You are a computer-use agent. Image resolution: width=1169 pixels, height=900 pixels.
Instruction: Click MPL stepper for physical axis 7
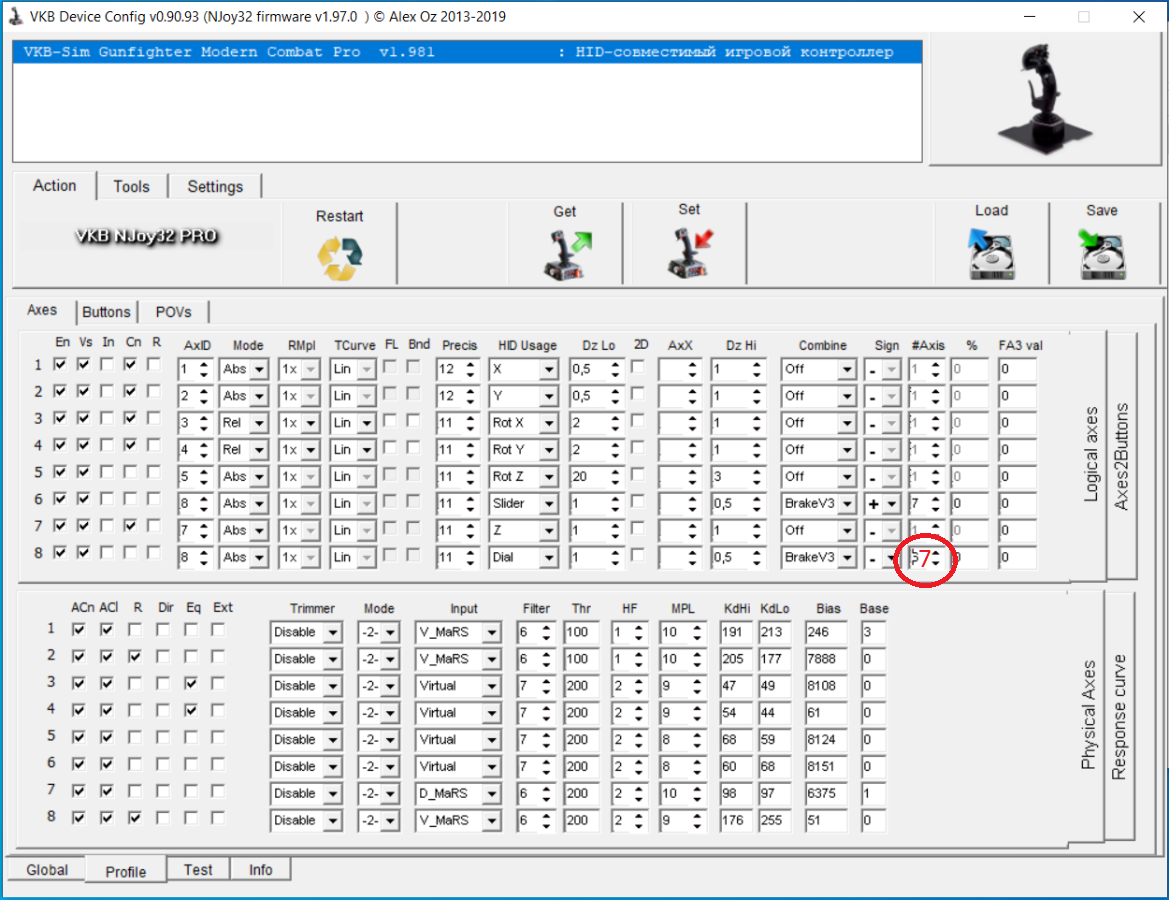click(x=696, y=793)
